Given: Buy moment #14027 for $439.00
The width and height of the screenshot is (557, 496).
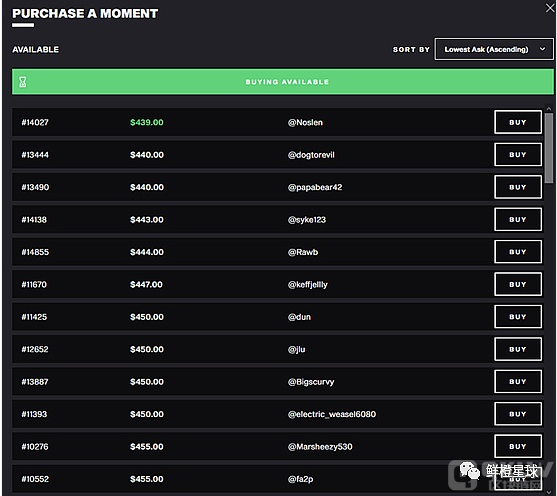Looking at the screenshot, I should [x=518, y=122].
